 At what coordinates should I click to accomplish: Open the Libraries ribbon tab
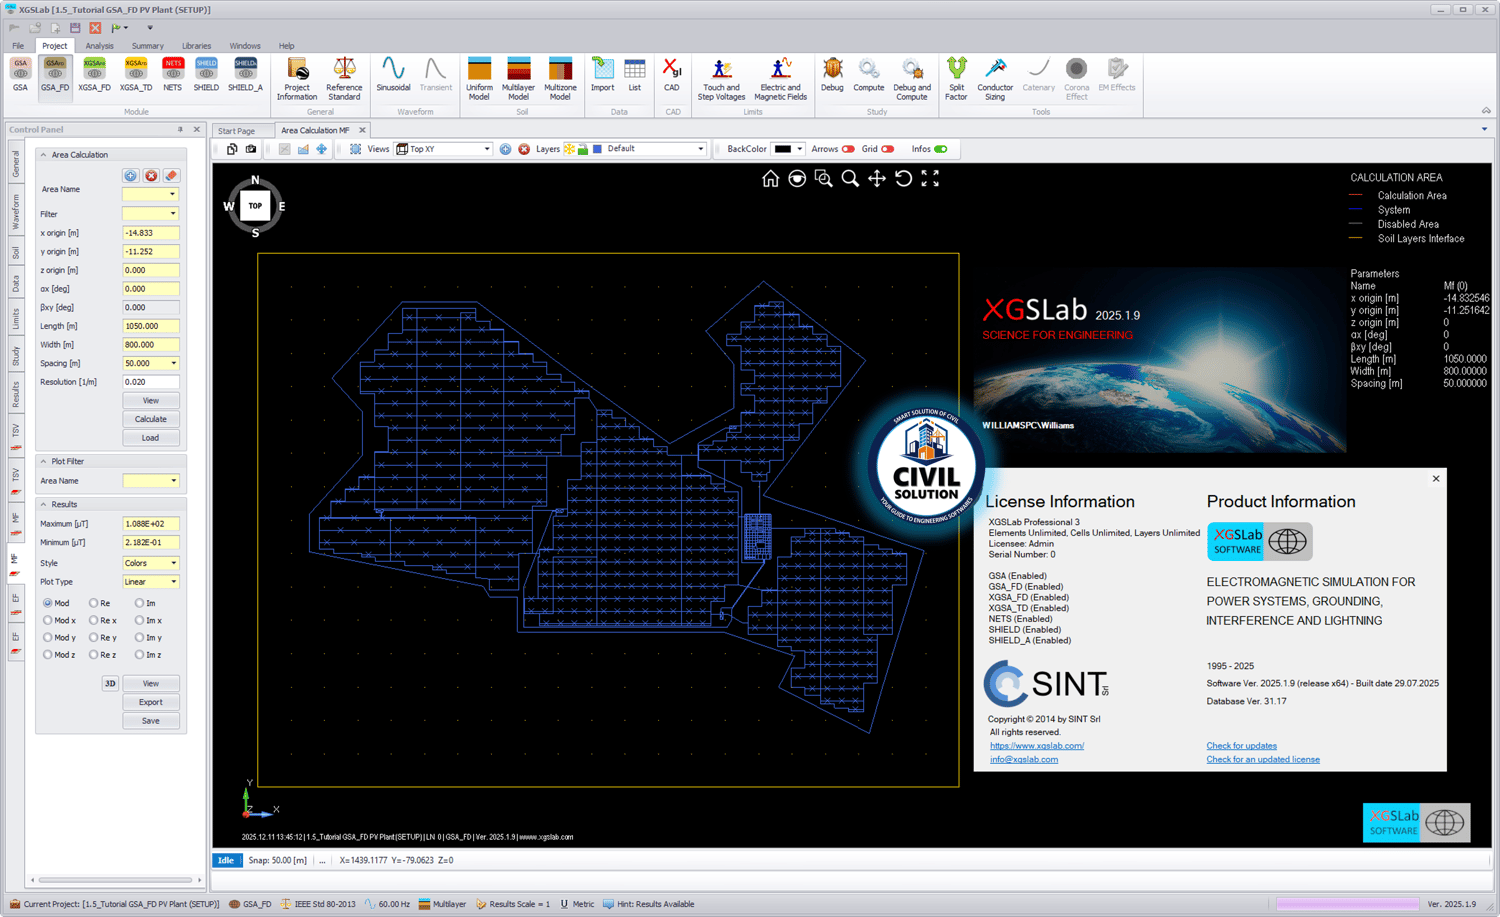tap(196, 46)
